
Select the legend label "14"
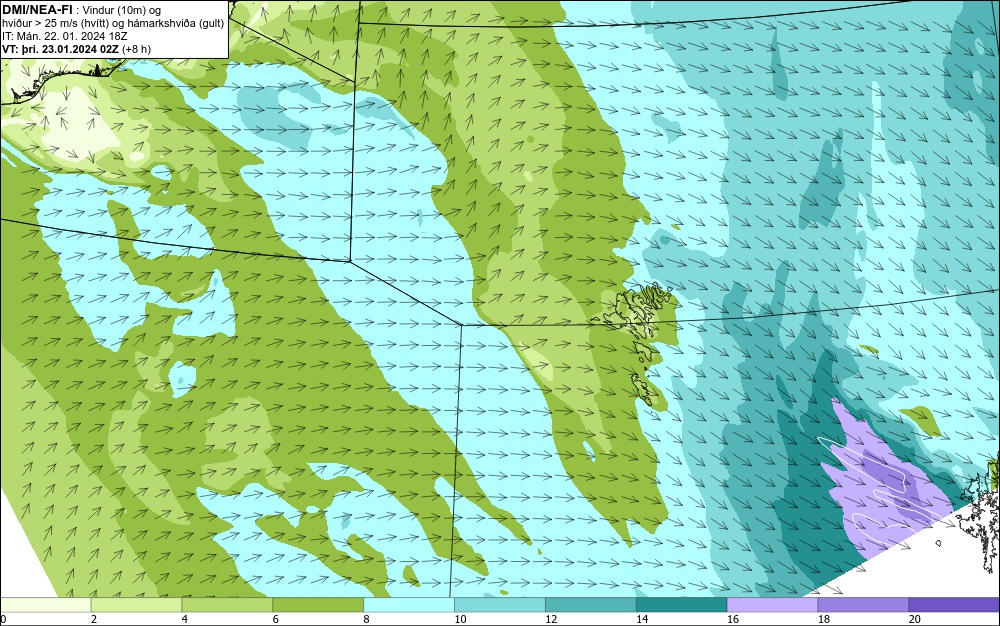coord(642,619)
